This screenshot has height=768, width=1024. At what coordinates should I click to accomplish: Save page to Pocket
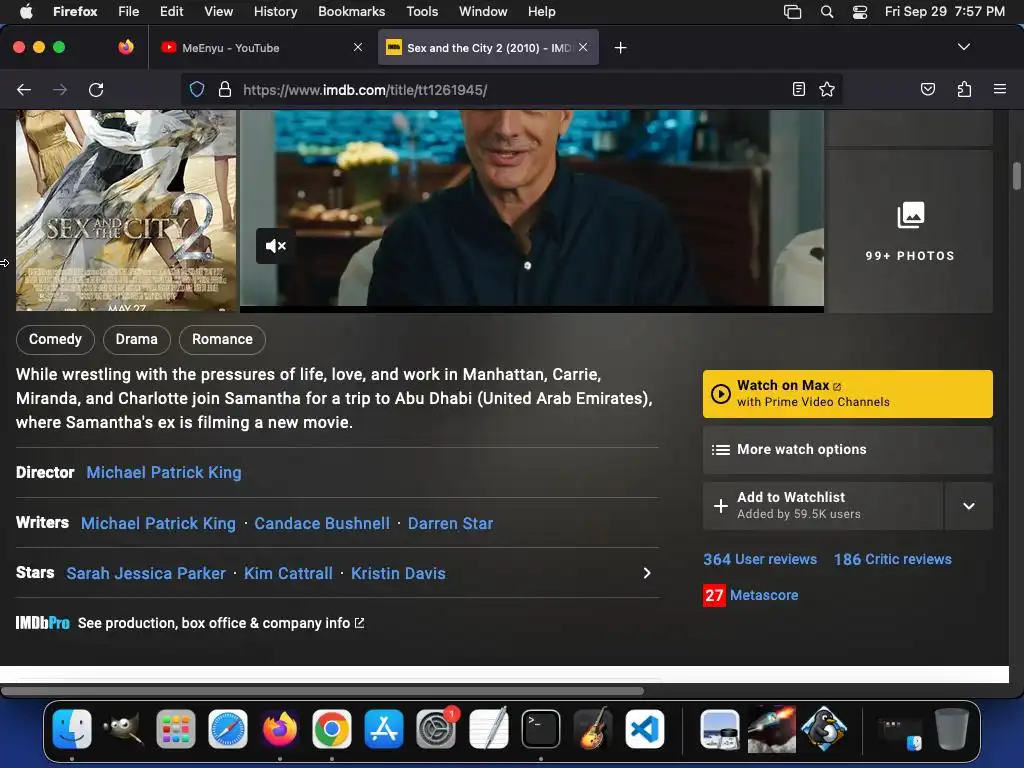(x=927, y=89)
